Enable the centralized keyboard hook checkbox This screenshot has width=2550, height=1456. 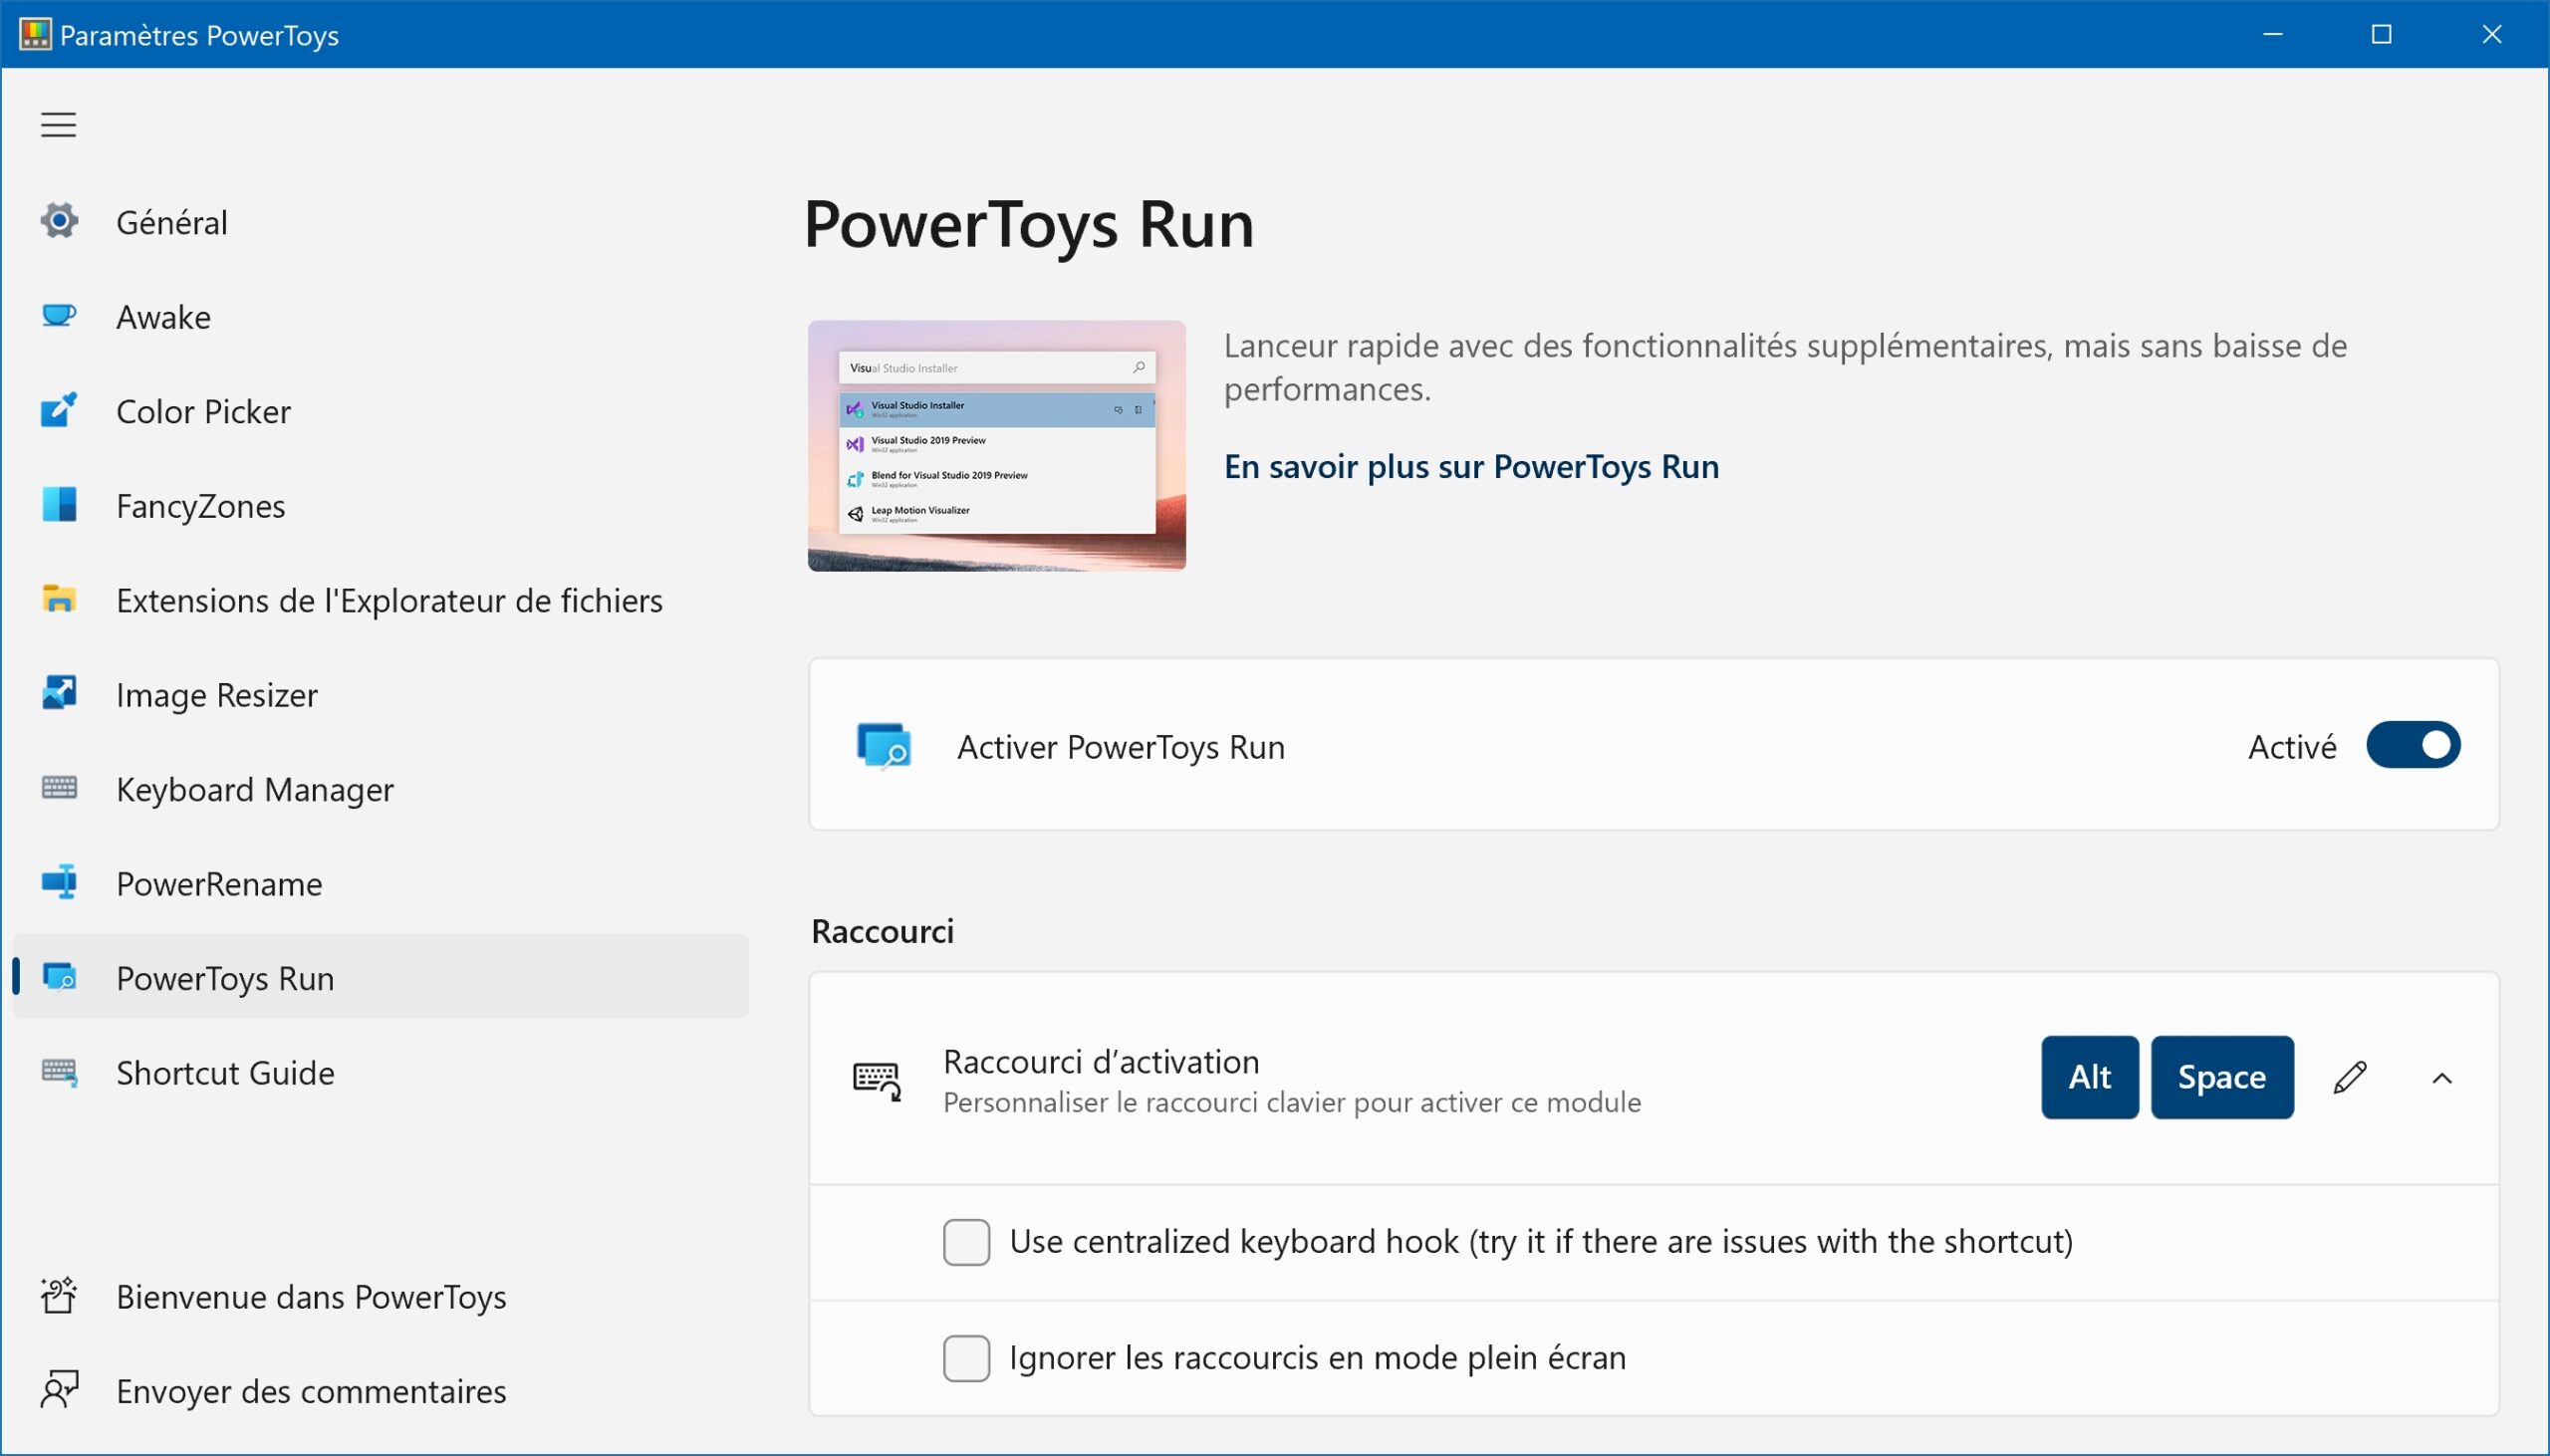(x=966, y=1242)
